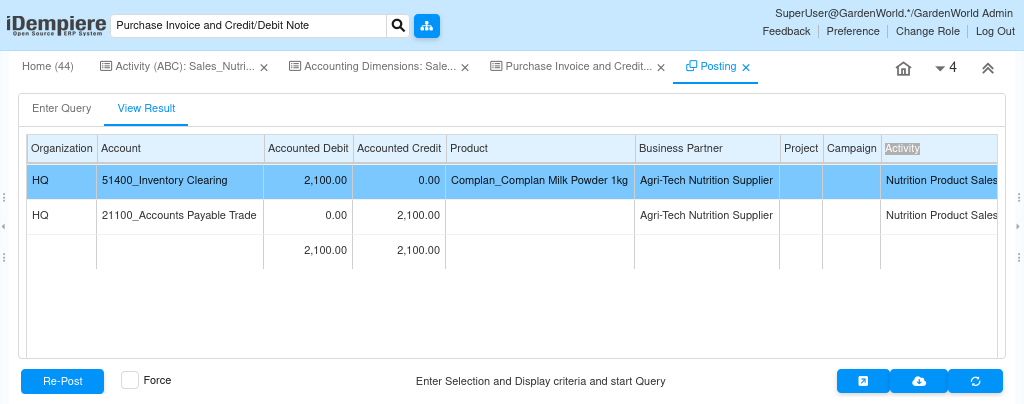This screenshot has width=1024, height=404.
Task: Toggle the Force checkbox
Action: [130, 380]
